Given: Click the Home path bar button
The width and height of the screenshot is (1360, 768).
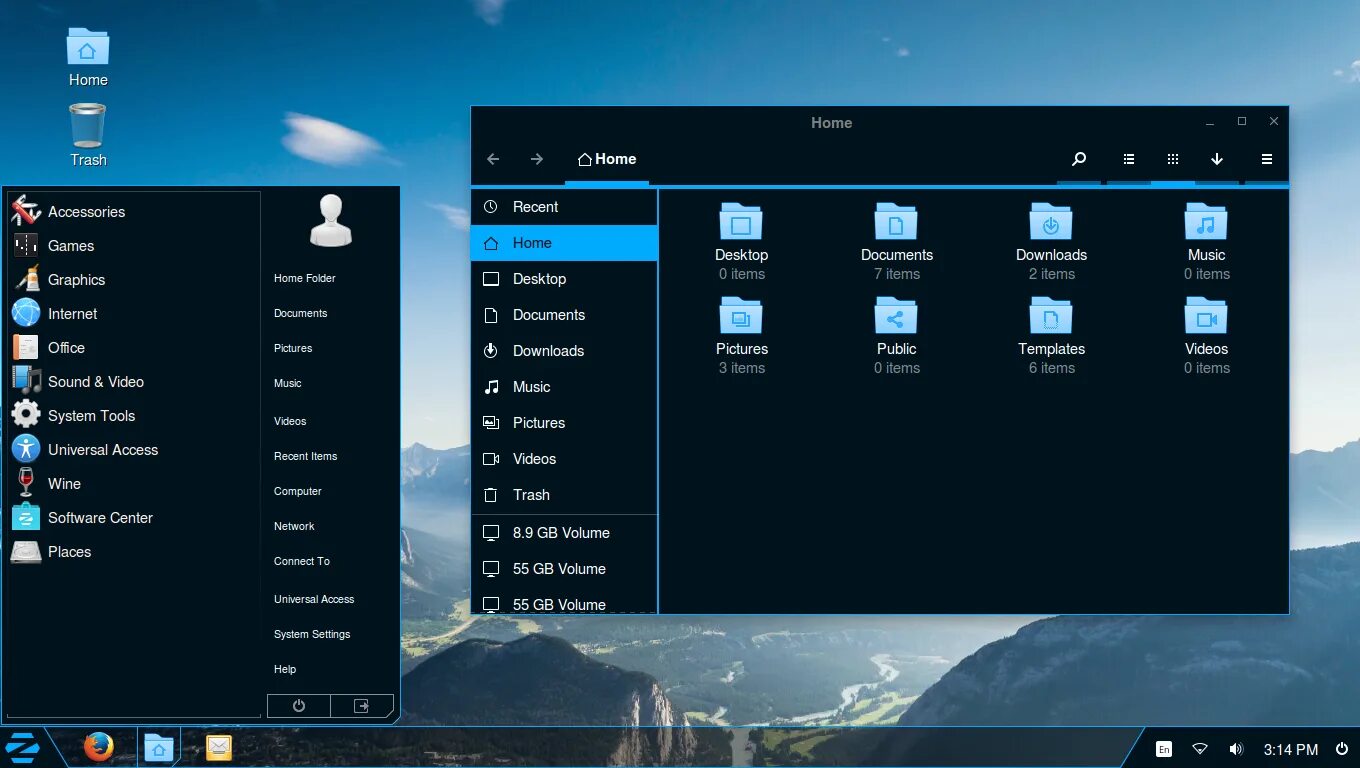Looking at the screenshot, I should (x=607, y=159).
